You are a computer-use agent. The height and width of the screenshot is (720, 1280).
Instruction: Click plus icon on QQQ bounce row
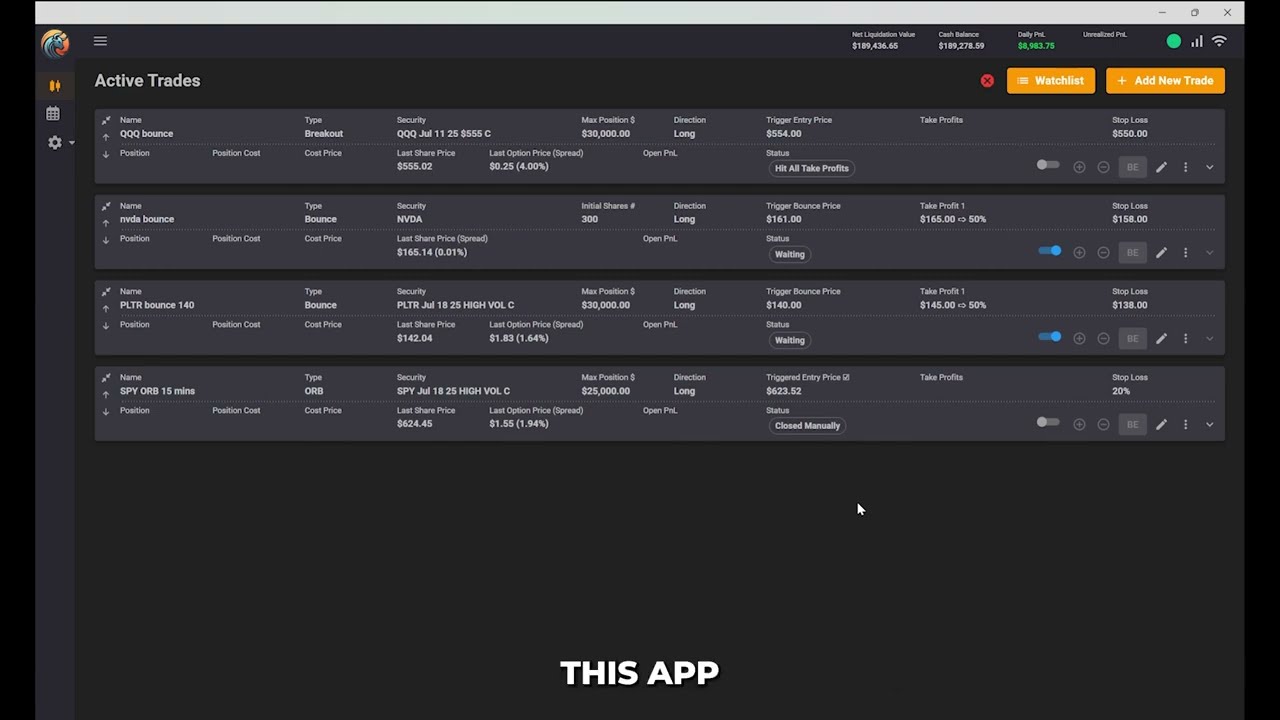pyautogui.click(x=1079, y=167)
